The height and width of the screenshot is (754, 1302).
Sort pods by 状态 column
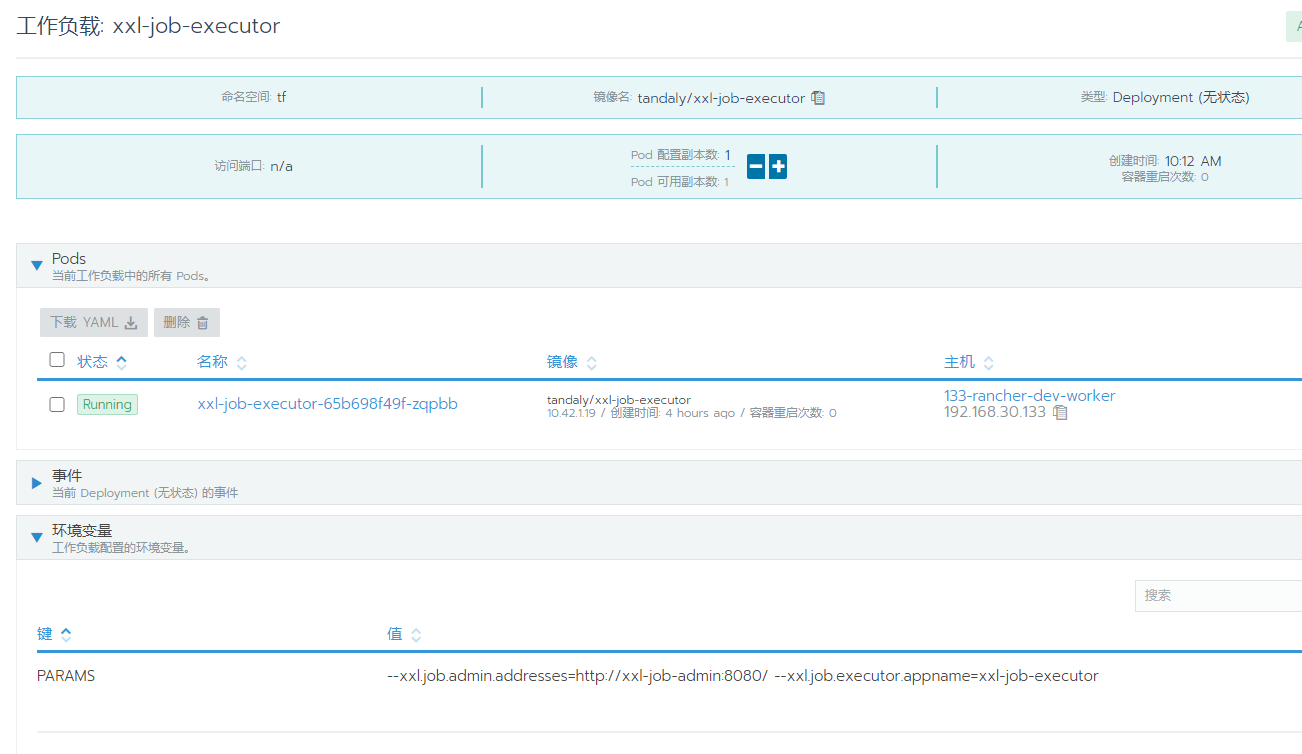point(102,362)
